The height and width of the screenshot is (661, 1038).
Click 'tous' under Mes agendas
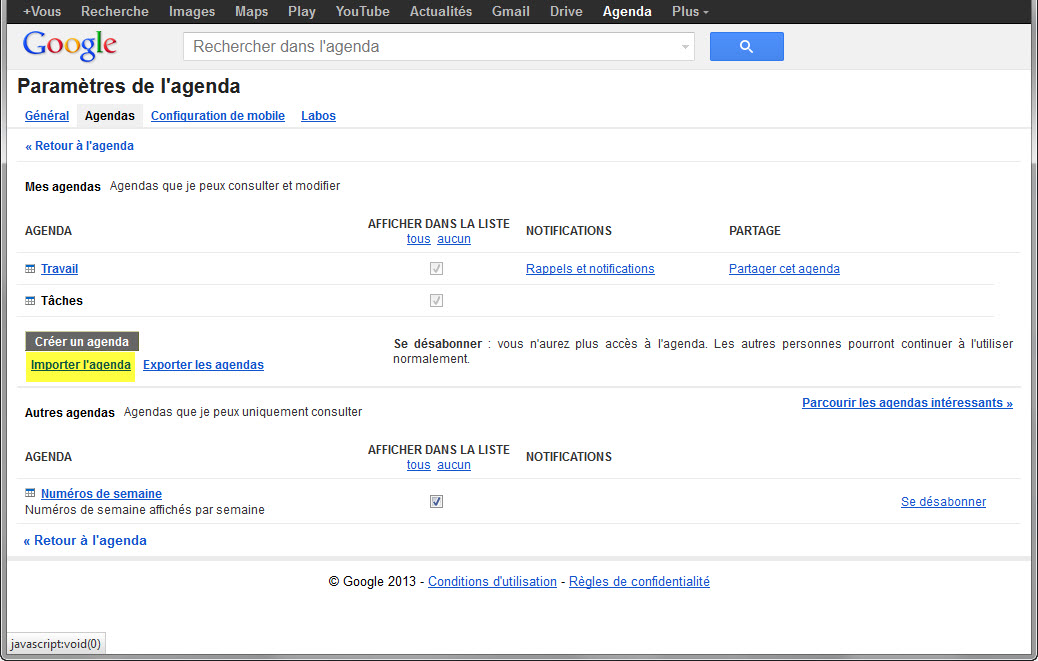418,239
